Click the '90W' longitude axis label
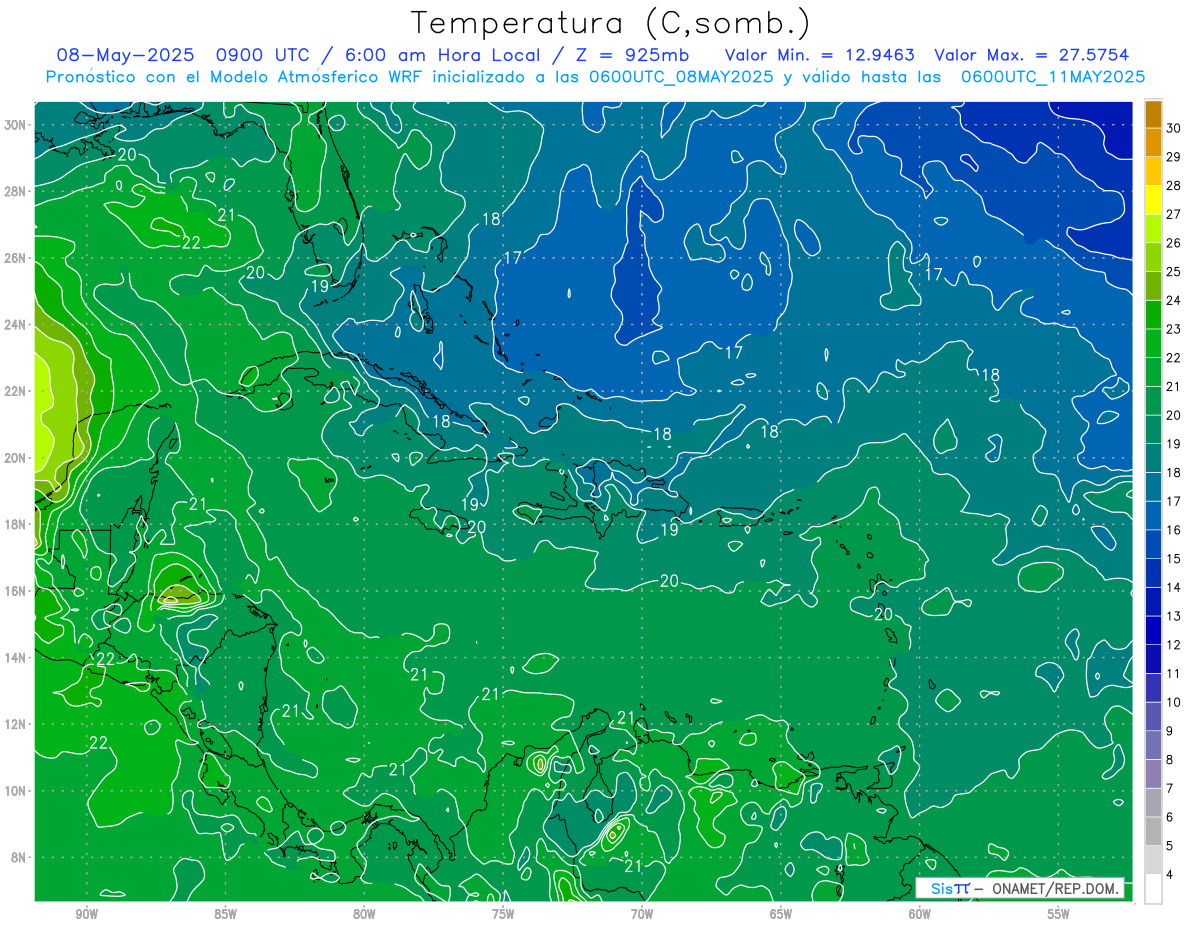This screenshot has height=927, width=1200. 86,913
